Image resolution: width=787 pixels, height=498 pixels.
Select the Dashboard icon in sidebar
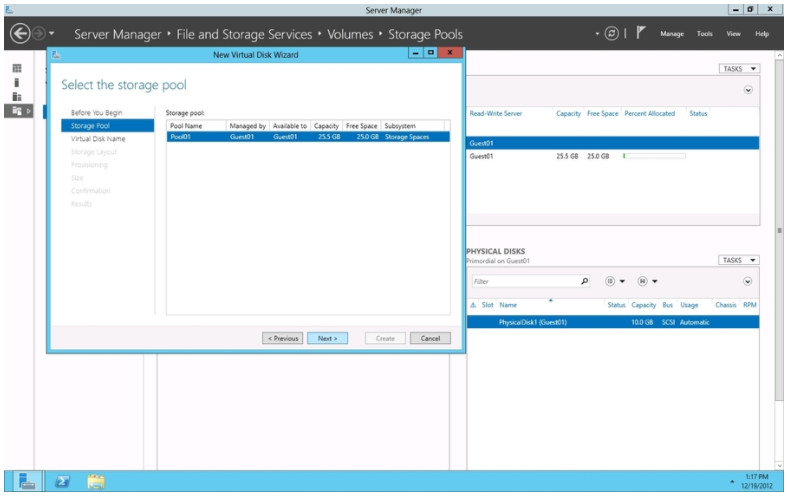(x=17, y=68)
